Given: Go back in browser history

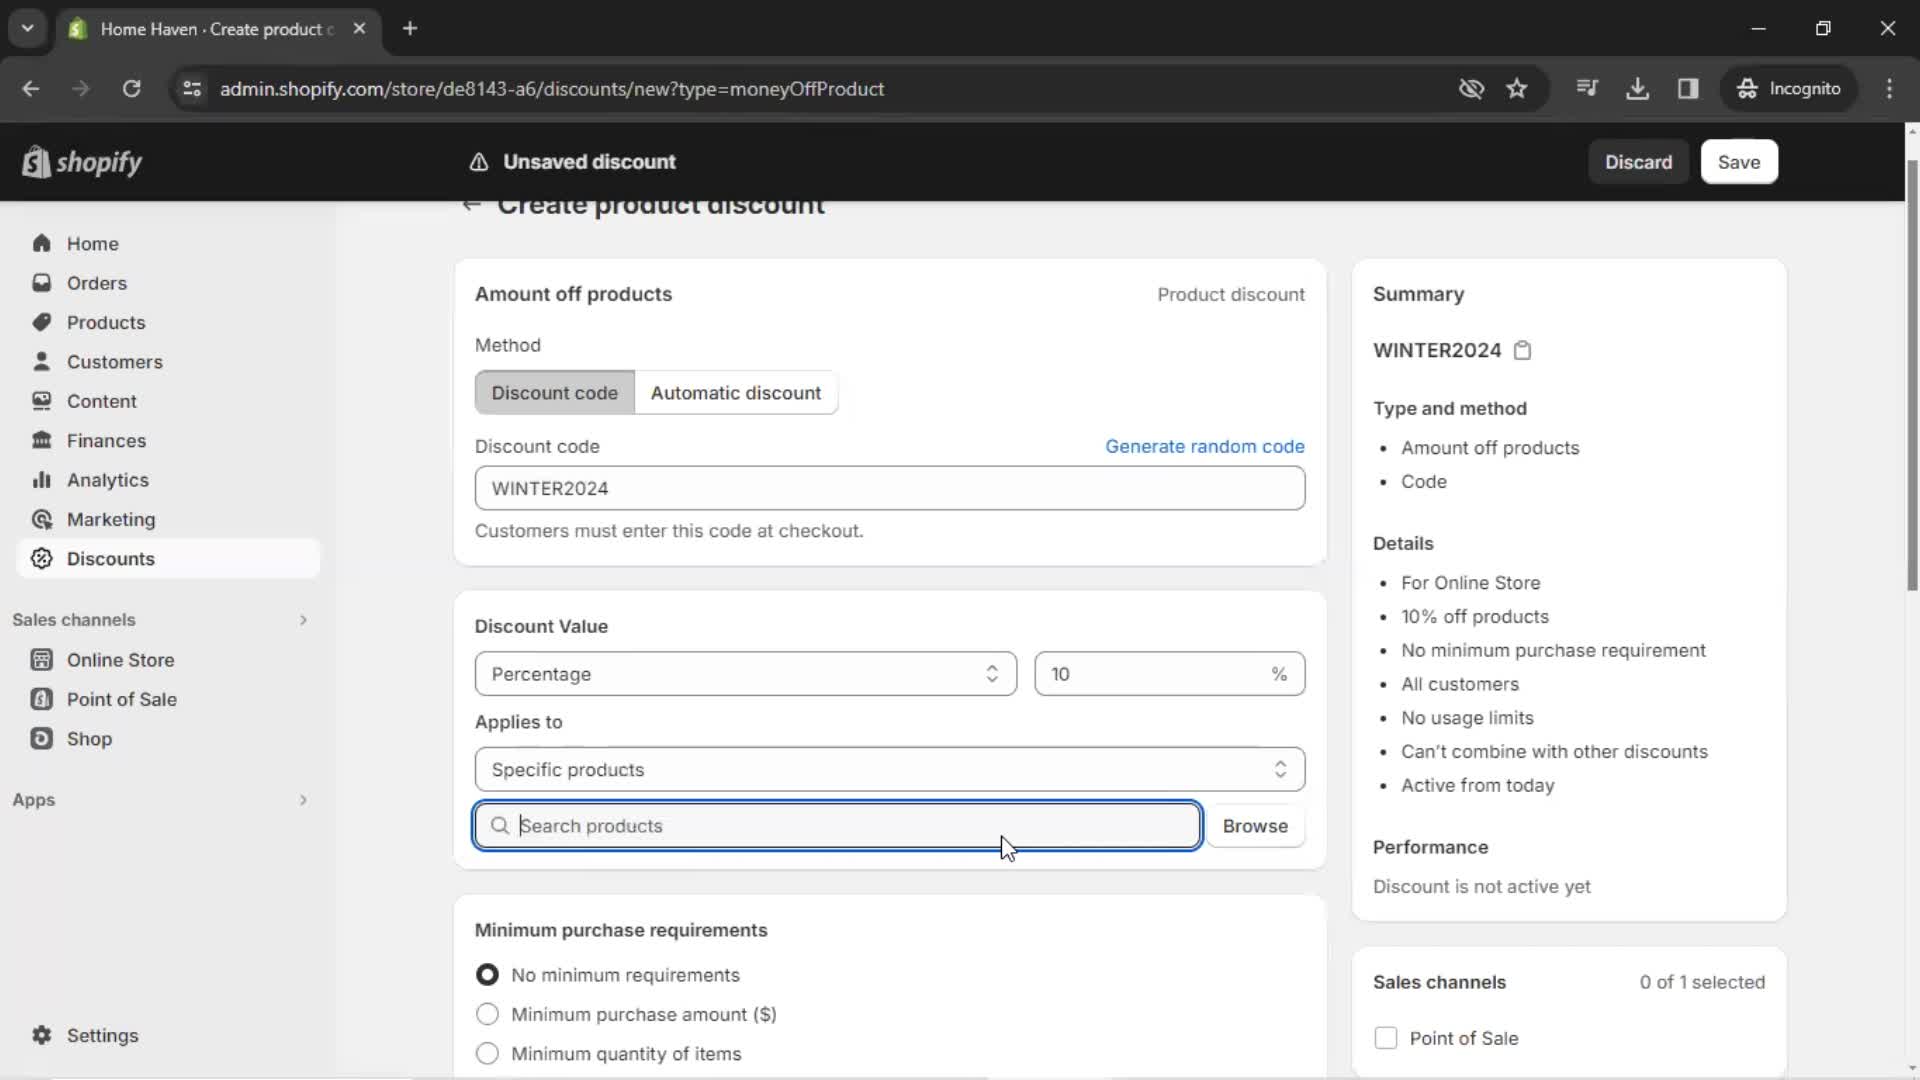Looking at the screenshot, I should [x=31, y=88].
